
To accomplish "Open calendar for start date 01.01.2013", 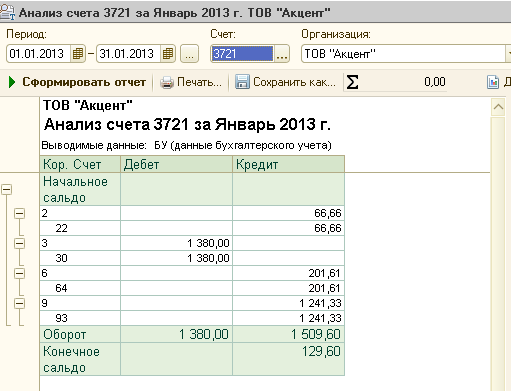I will (x=78, y=54).
